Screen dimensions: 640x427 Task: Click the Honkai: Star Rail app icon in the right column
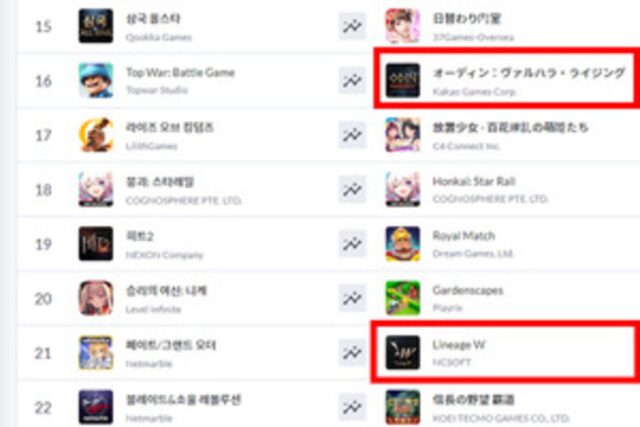coord(403,189)
